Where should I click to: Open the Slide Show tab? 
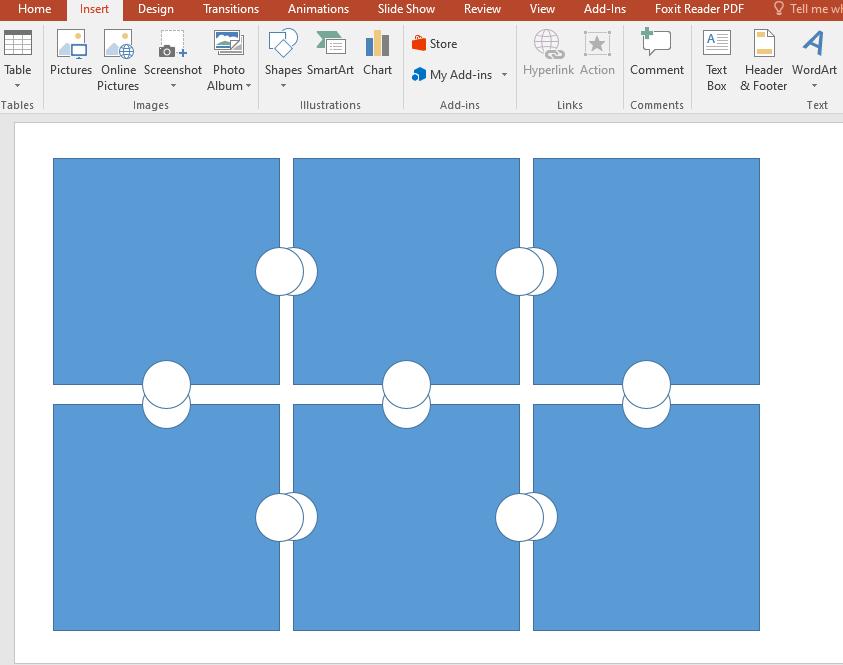[x=405, y=9]
